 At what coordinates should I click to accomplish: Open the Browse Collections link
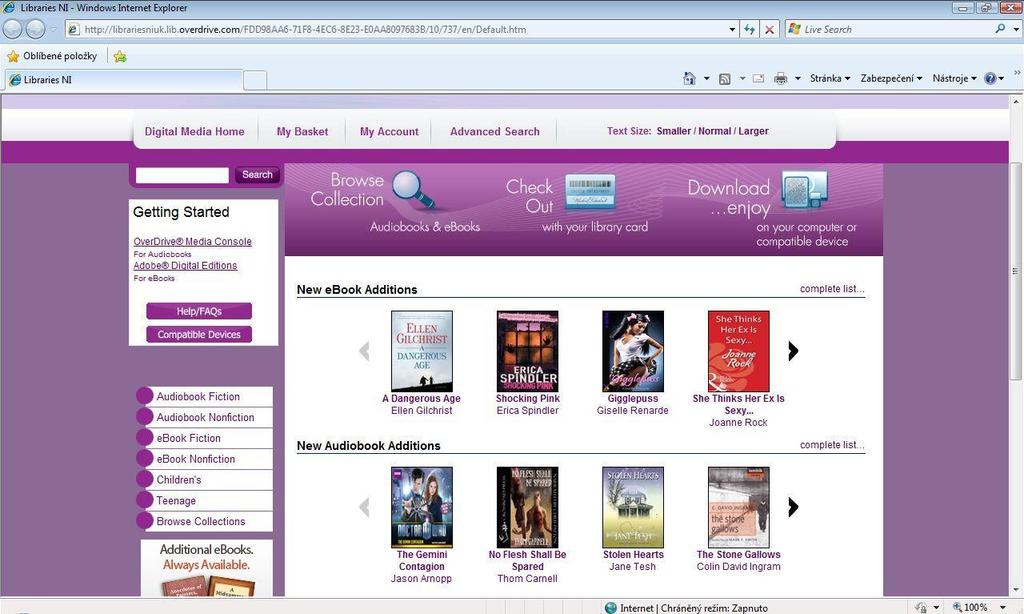pos(200,522)
